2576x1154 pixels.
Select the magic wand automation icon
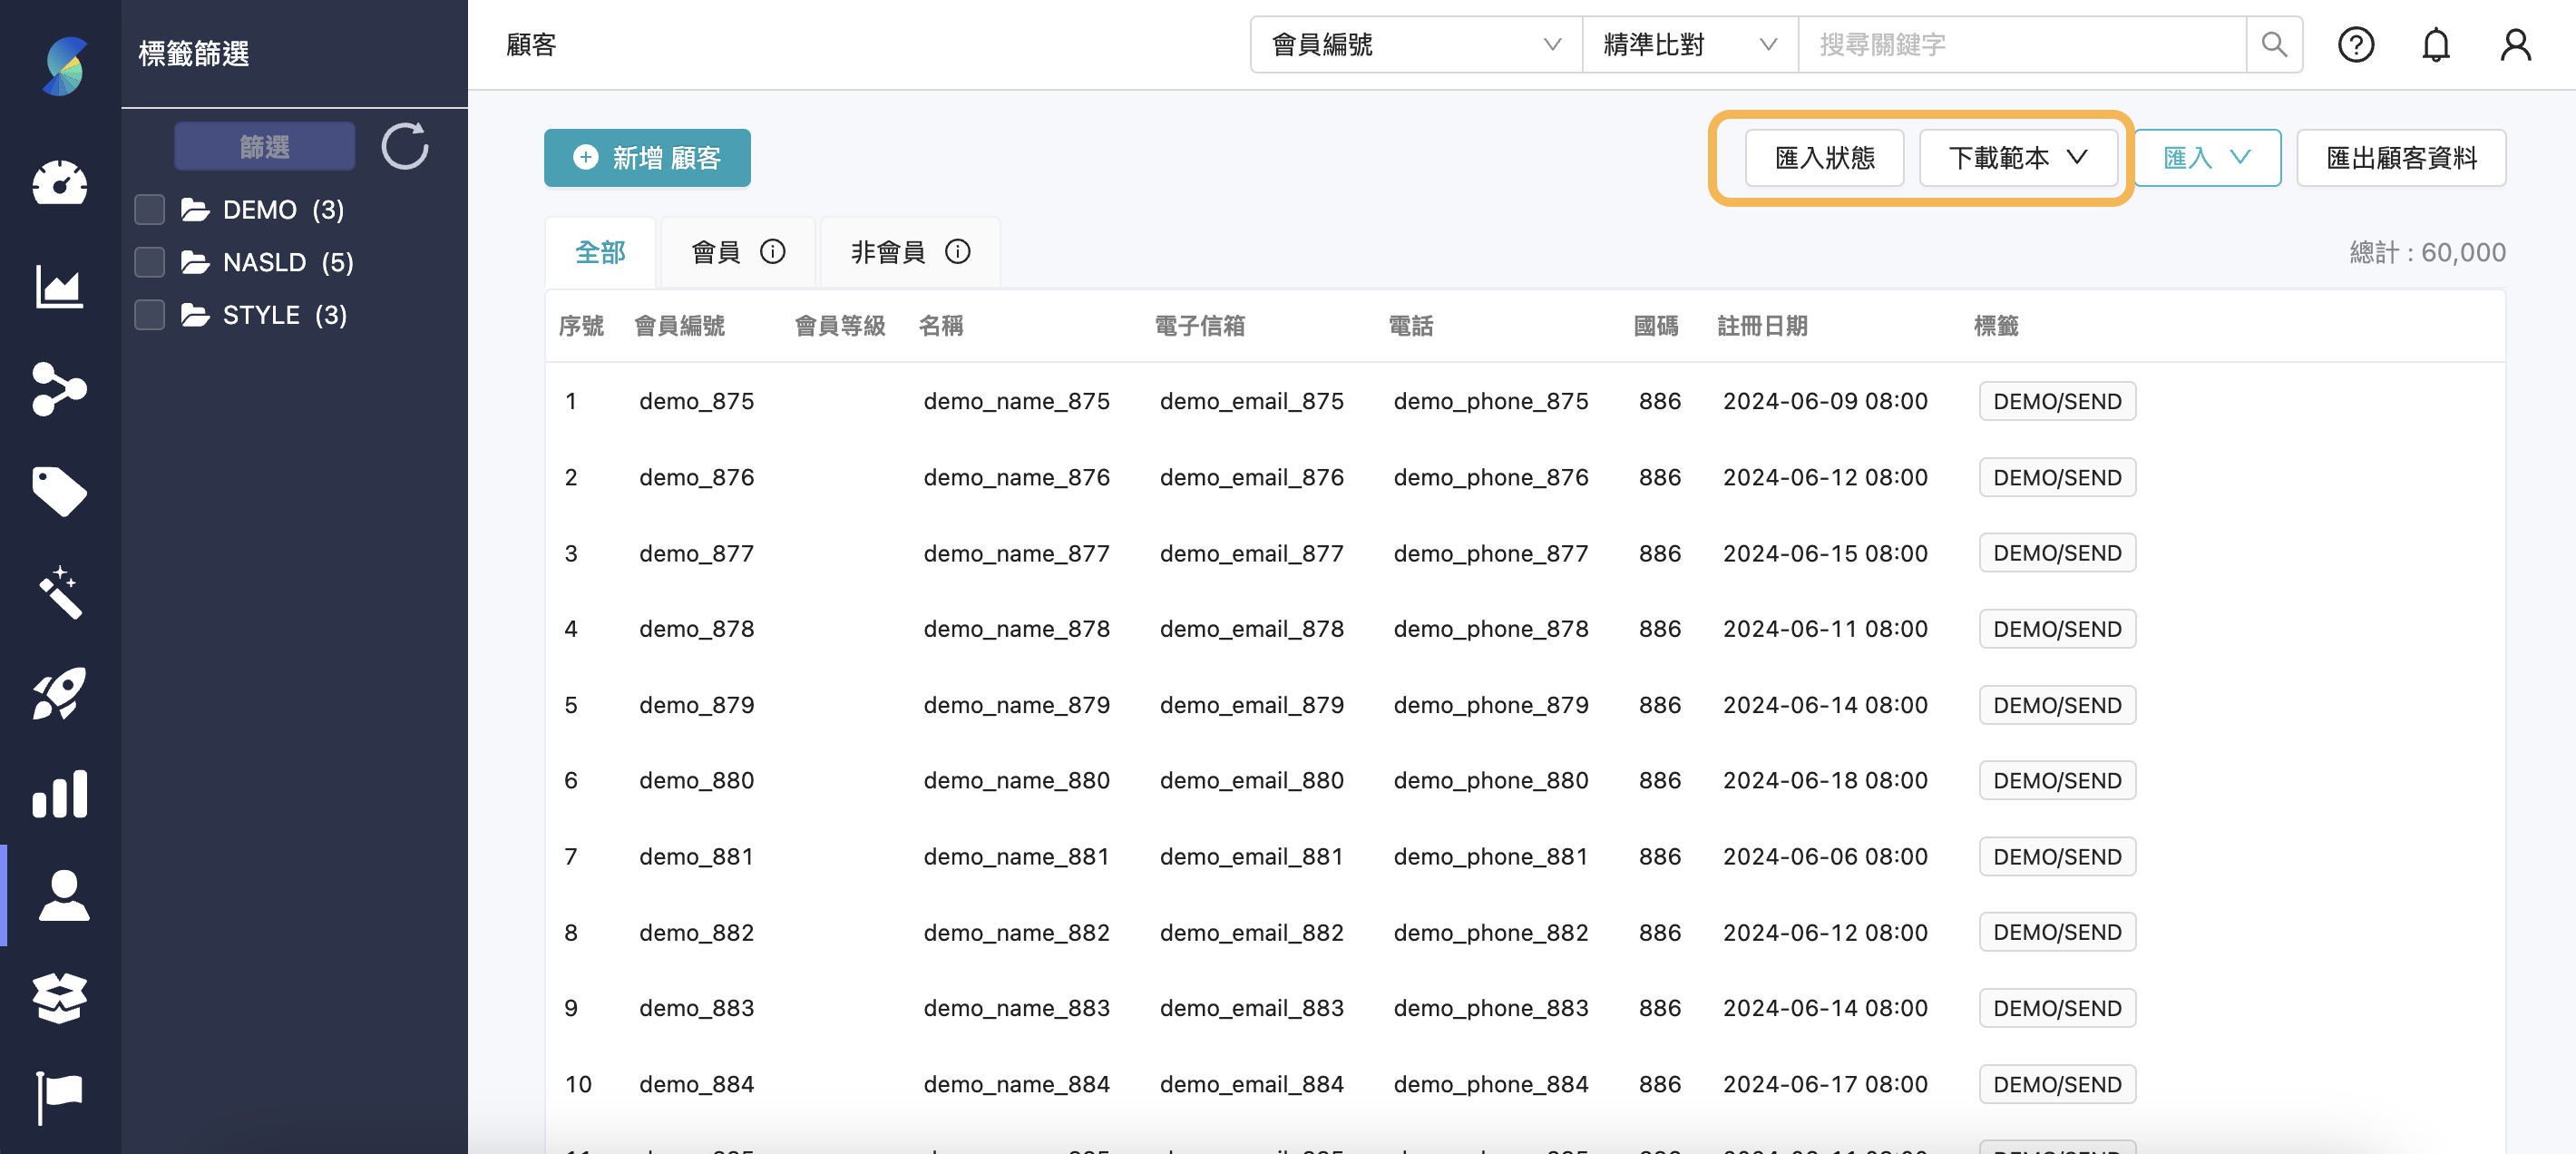60,593
